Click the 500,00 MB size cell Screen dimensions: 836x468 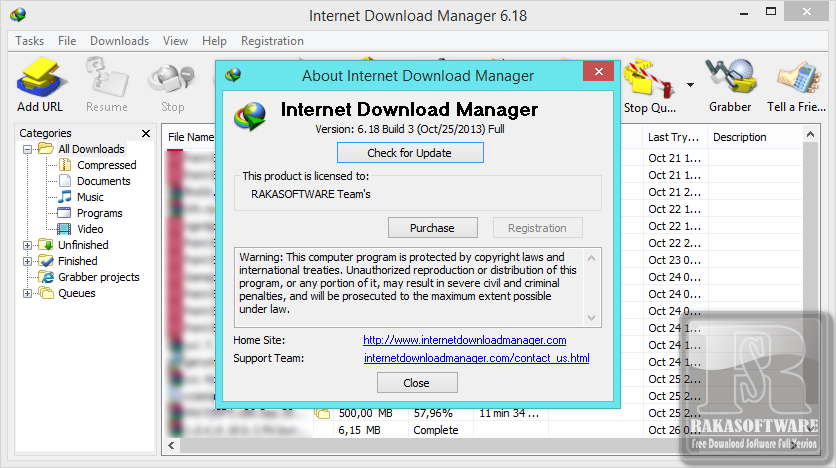[x=366, y=413]
